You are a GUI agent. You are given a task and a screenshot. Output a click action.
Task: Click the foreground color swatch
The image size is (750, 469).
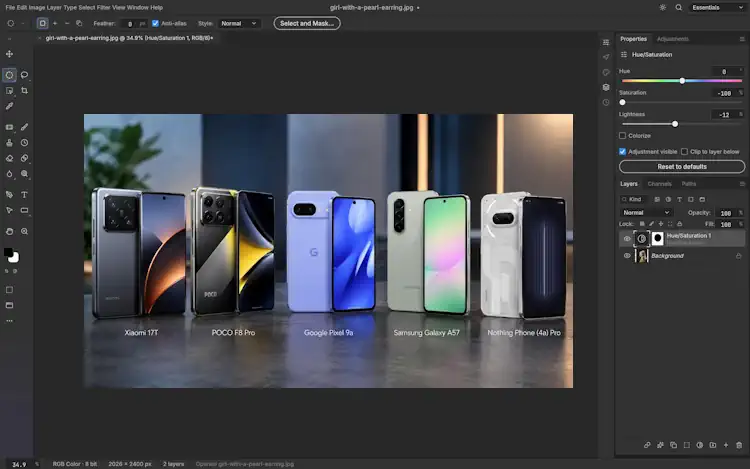coord(8,252)
